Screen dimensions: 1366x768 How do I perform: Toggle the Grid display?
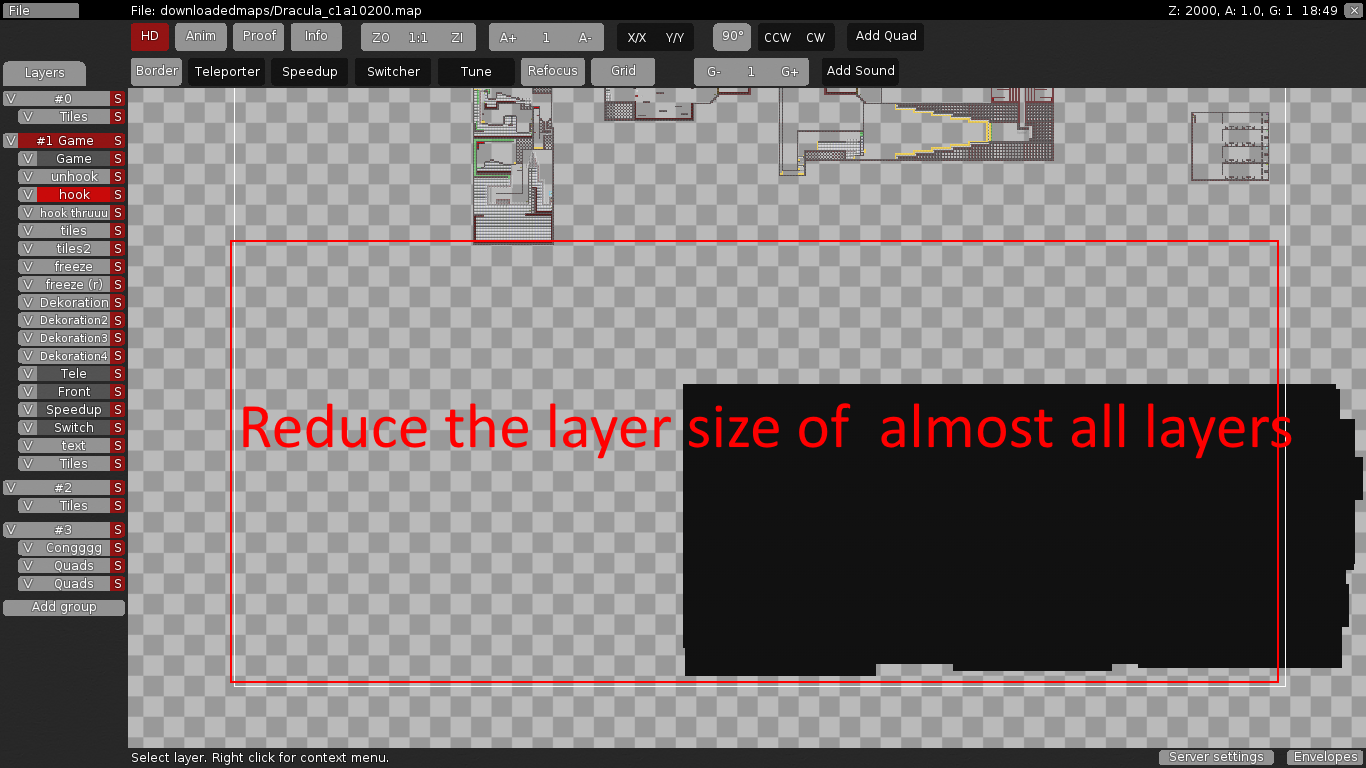pos(623,72)
